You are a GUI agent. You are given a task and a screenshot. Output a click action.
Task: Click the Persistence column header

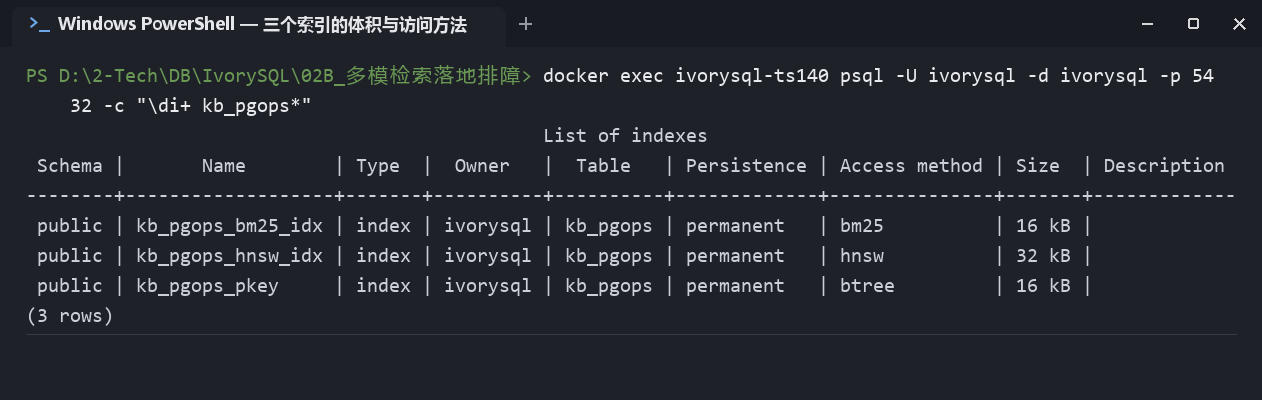746,166
